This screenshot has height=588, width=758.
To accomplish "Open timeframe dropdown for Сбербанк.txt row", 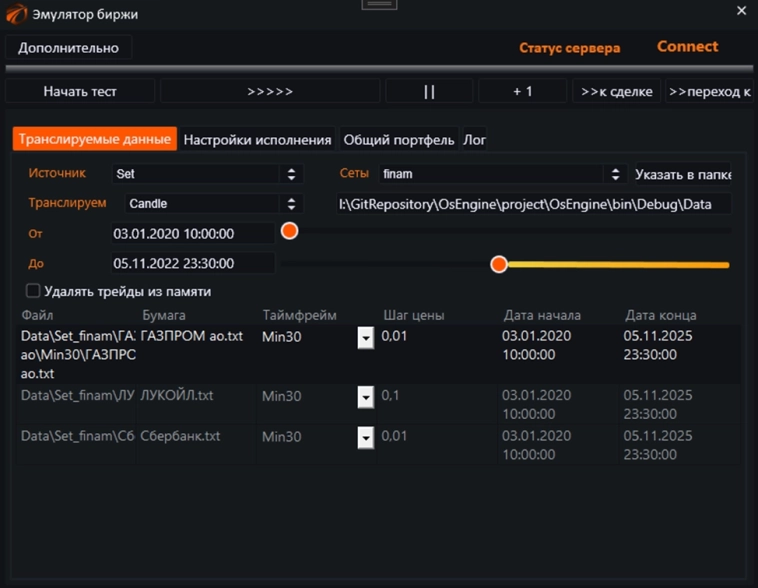I will [x=365, y=438].
